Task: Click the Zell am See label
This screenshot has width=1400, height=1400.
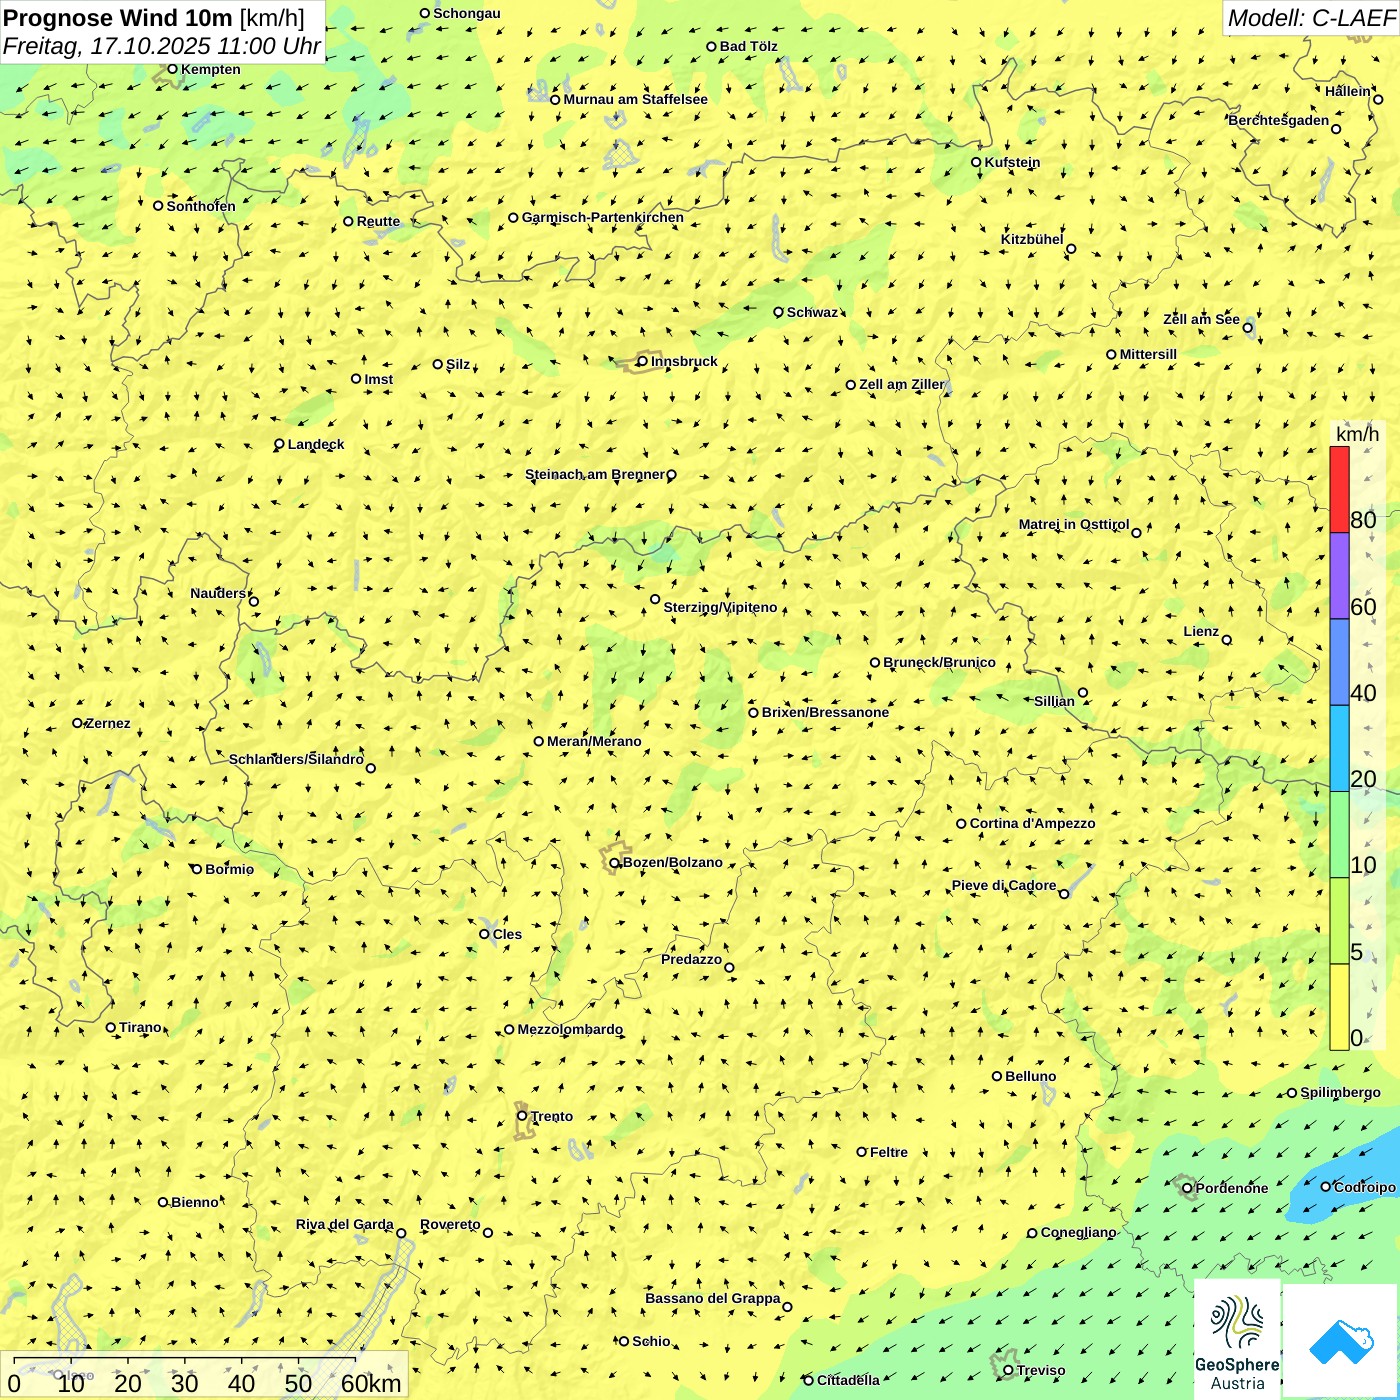Action: pyautogui.click(x=1201, y=319)
